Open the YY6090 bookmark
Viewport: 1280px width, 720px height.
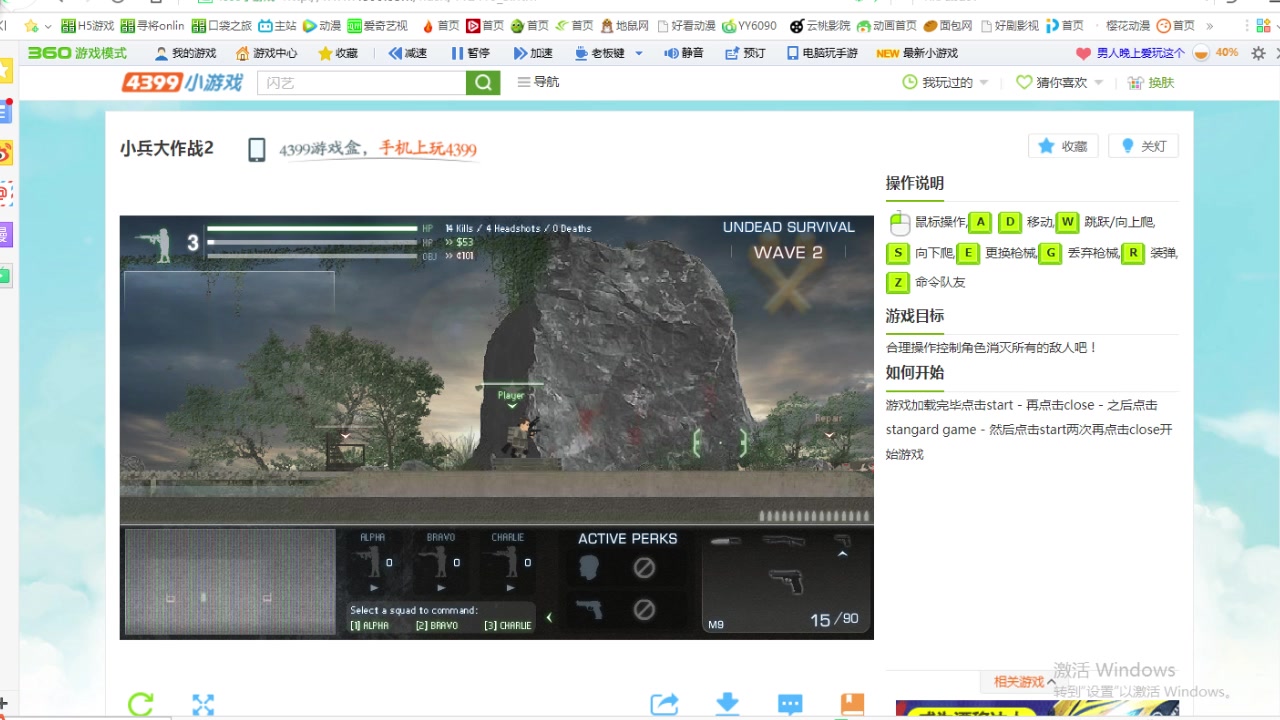(x=749, y=25)
